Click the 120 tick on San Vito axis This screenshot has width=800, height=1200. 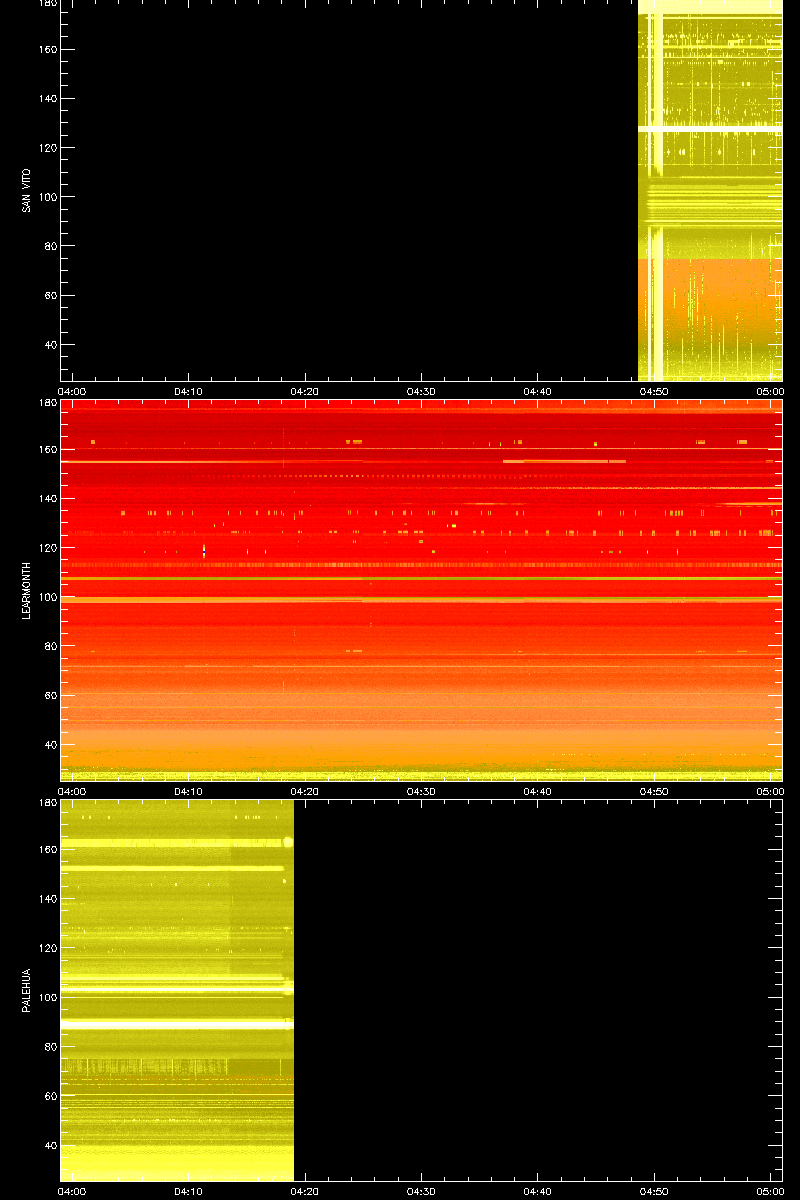pos(47,148)
